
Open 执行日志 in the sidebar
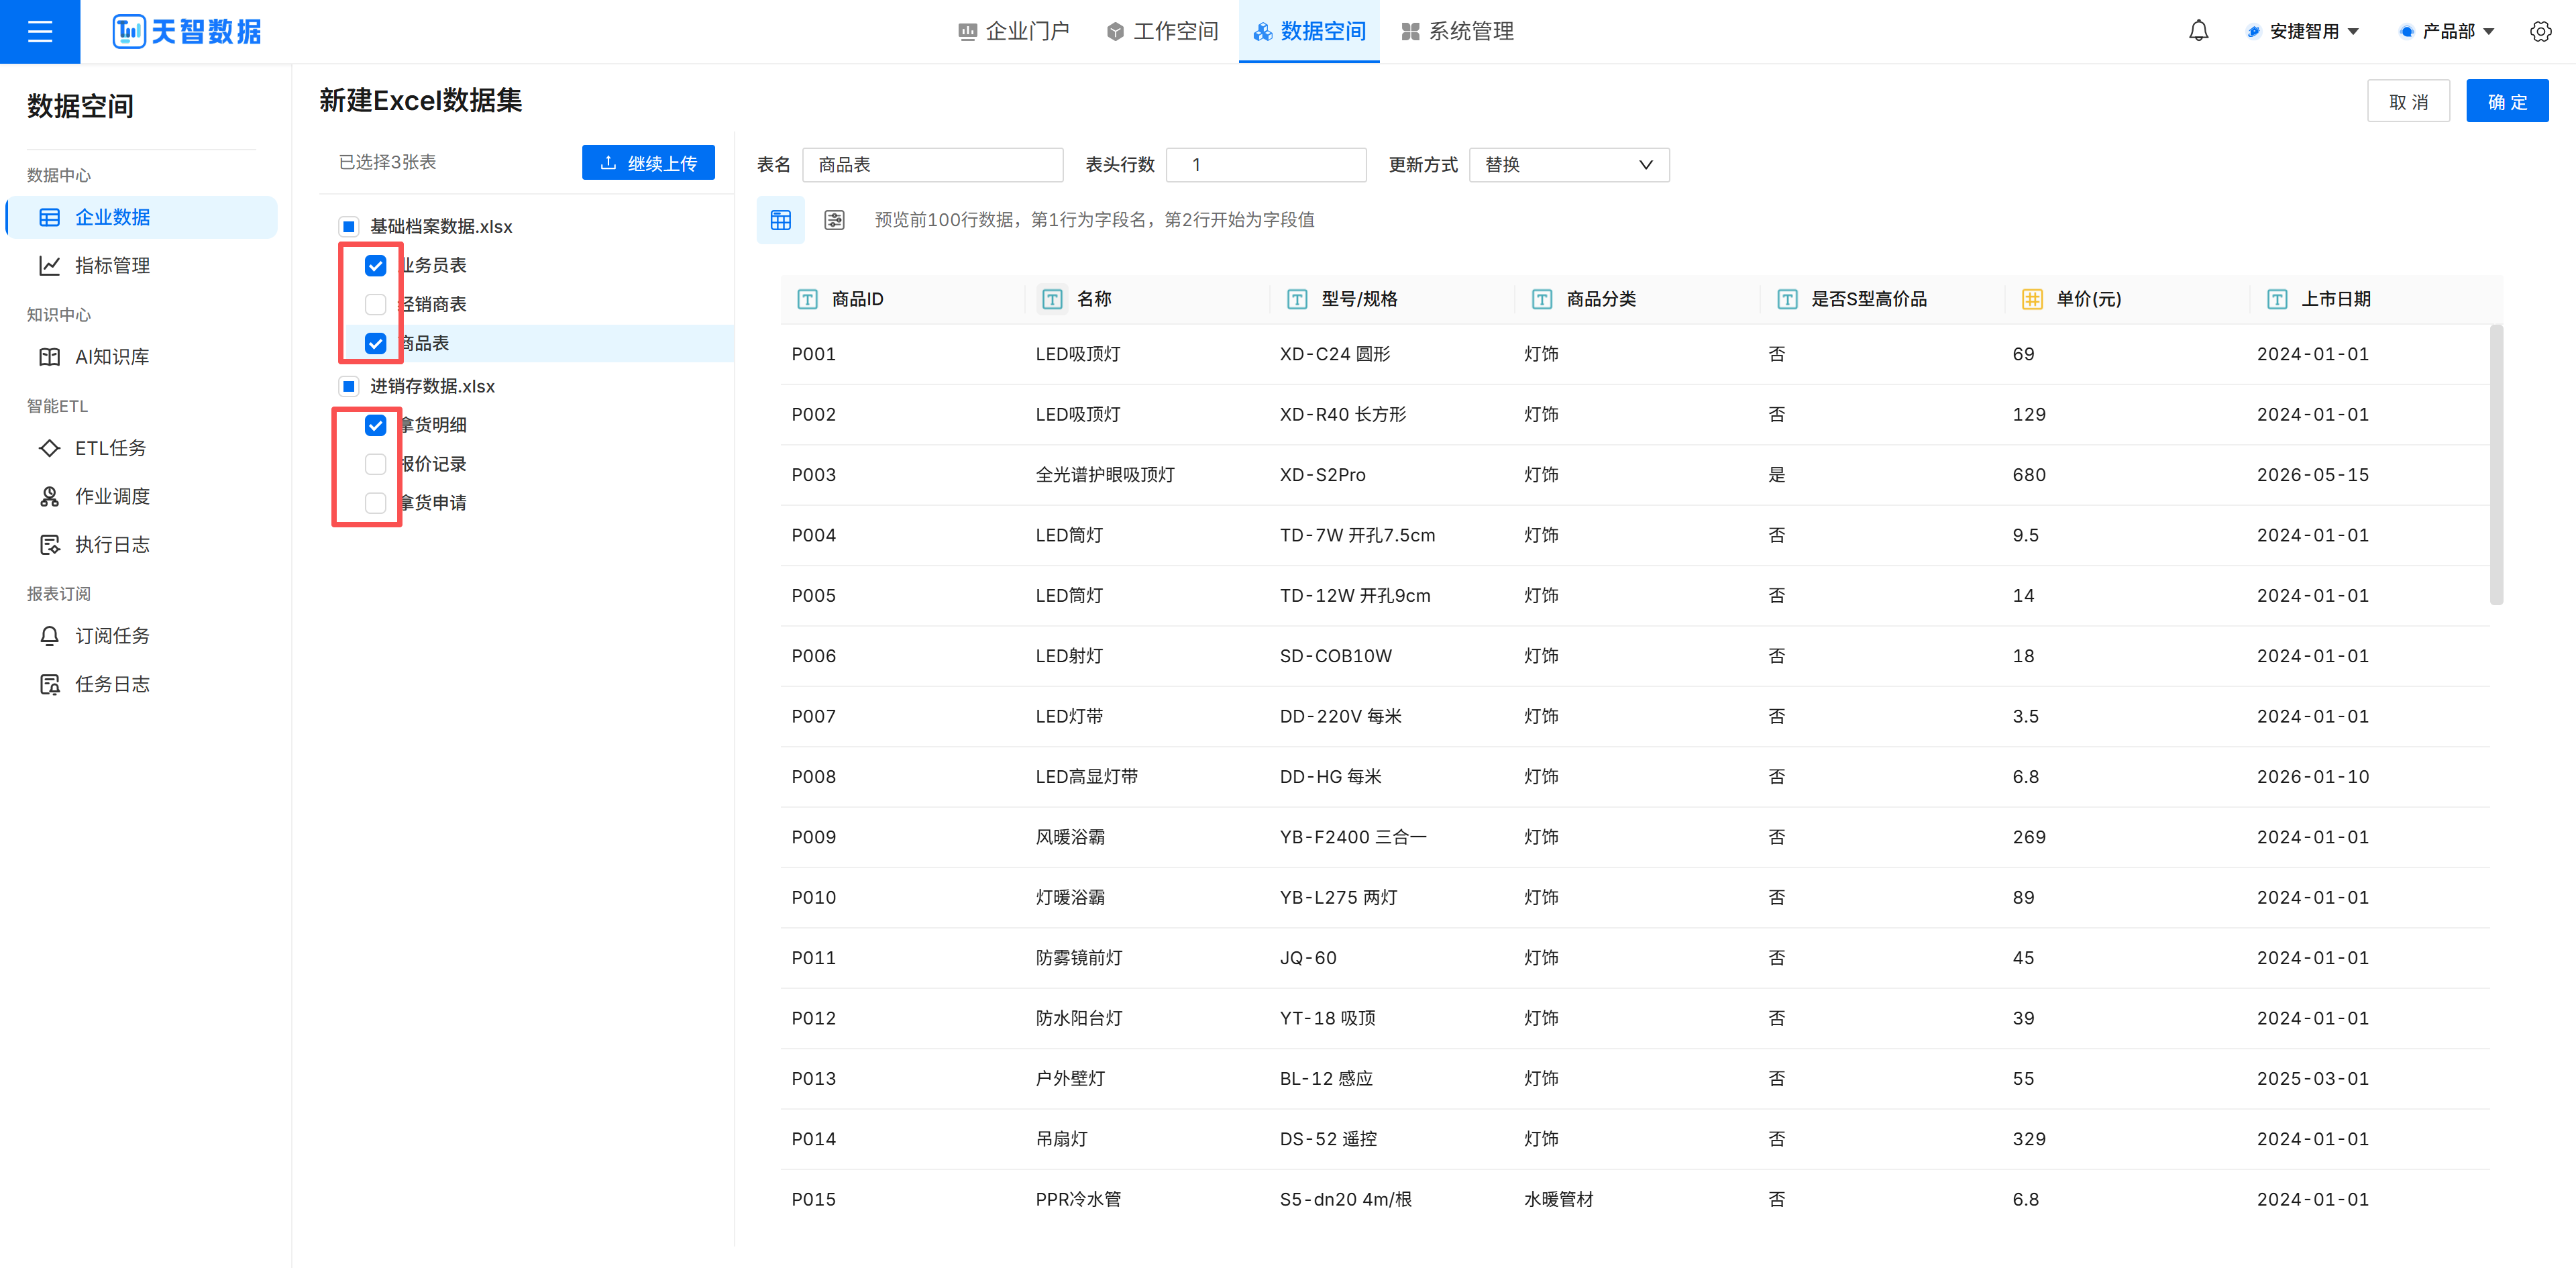(141, 545)
